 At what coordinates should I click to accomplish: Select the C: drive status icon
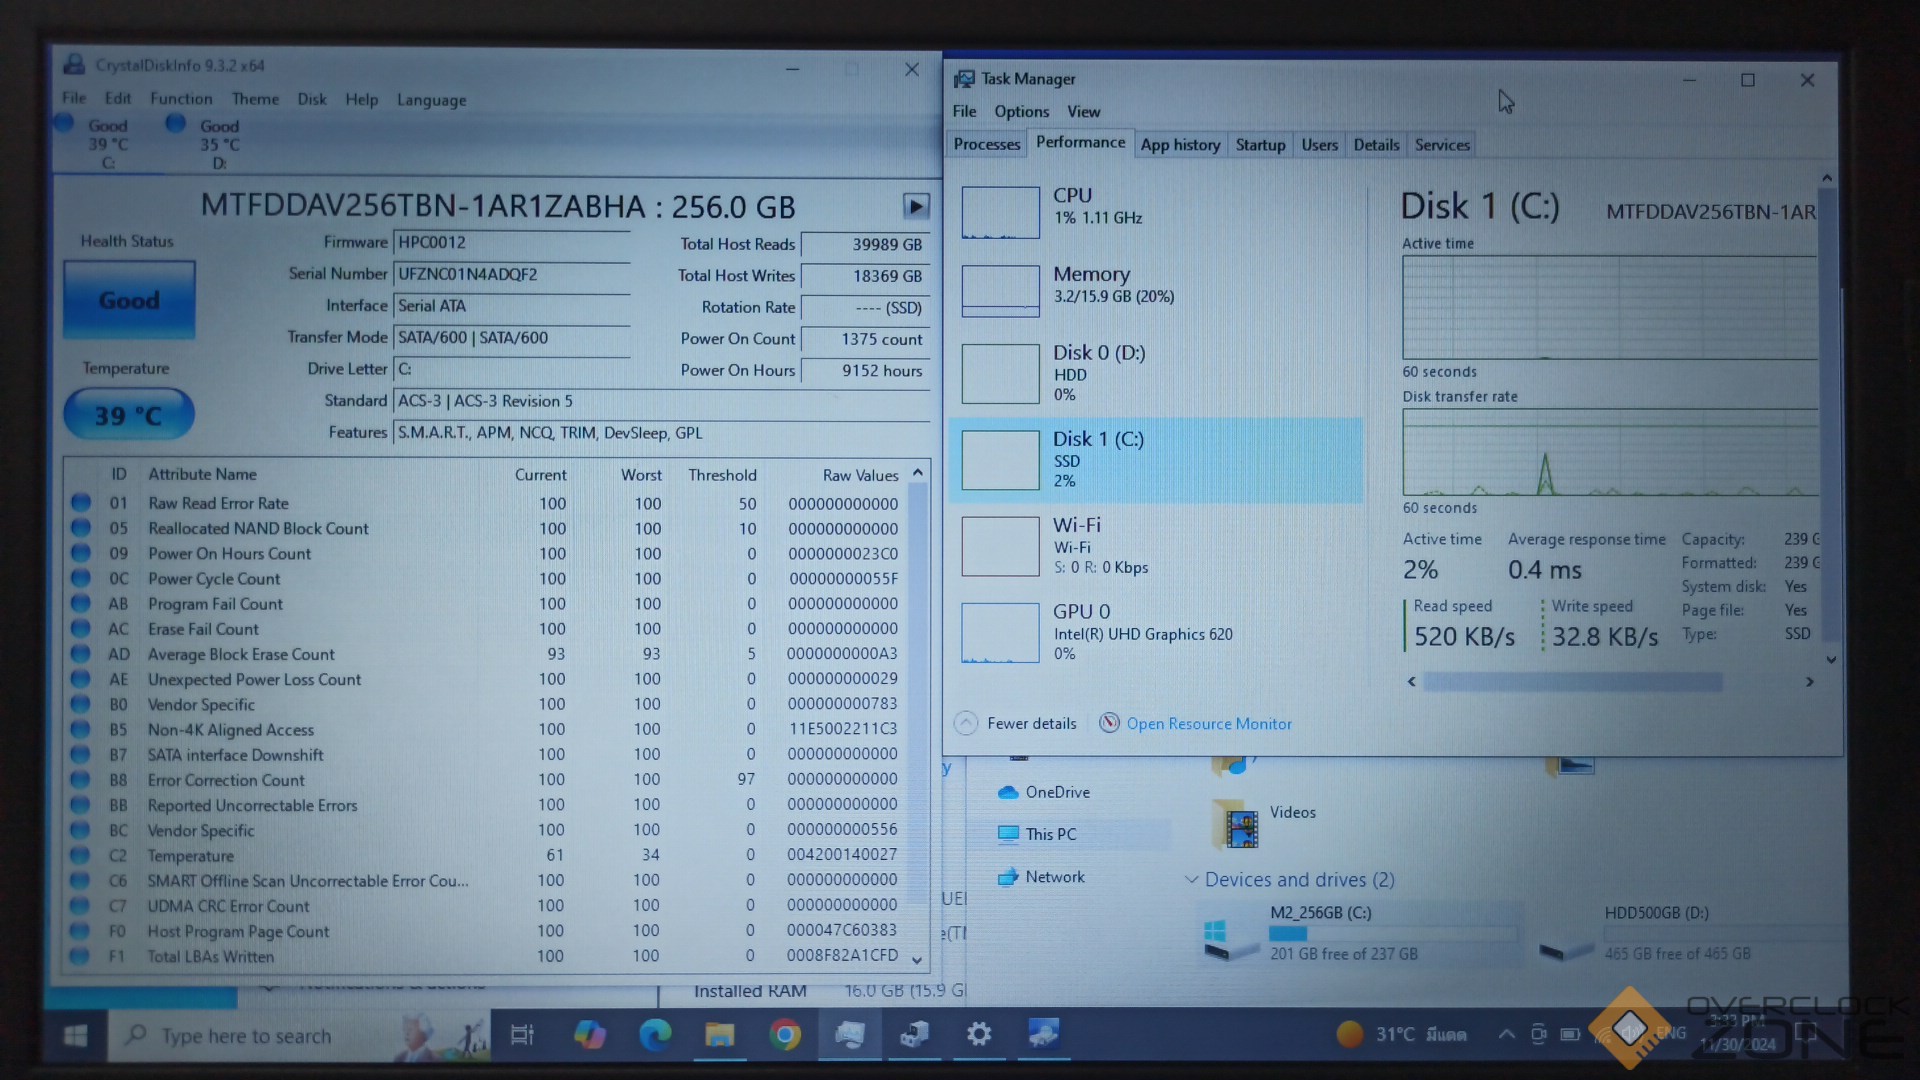(x=65, y=124)
